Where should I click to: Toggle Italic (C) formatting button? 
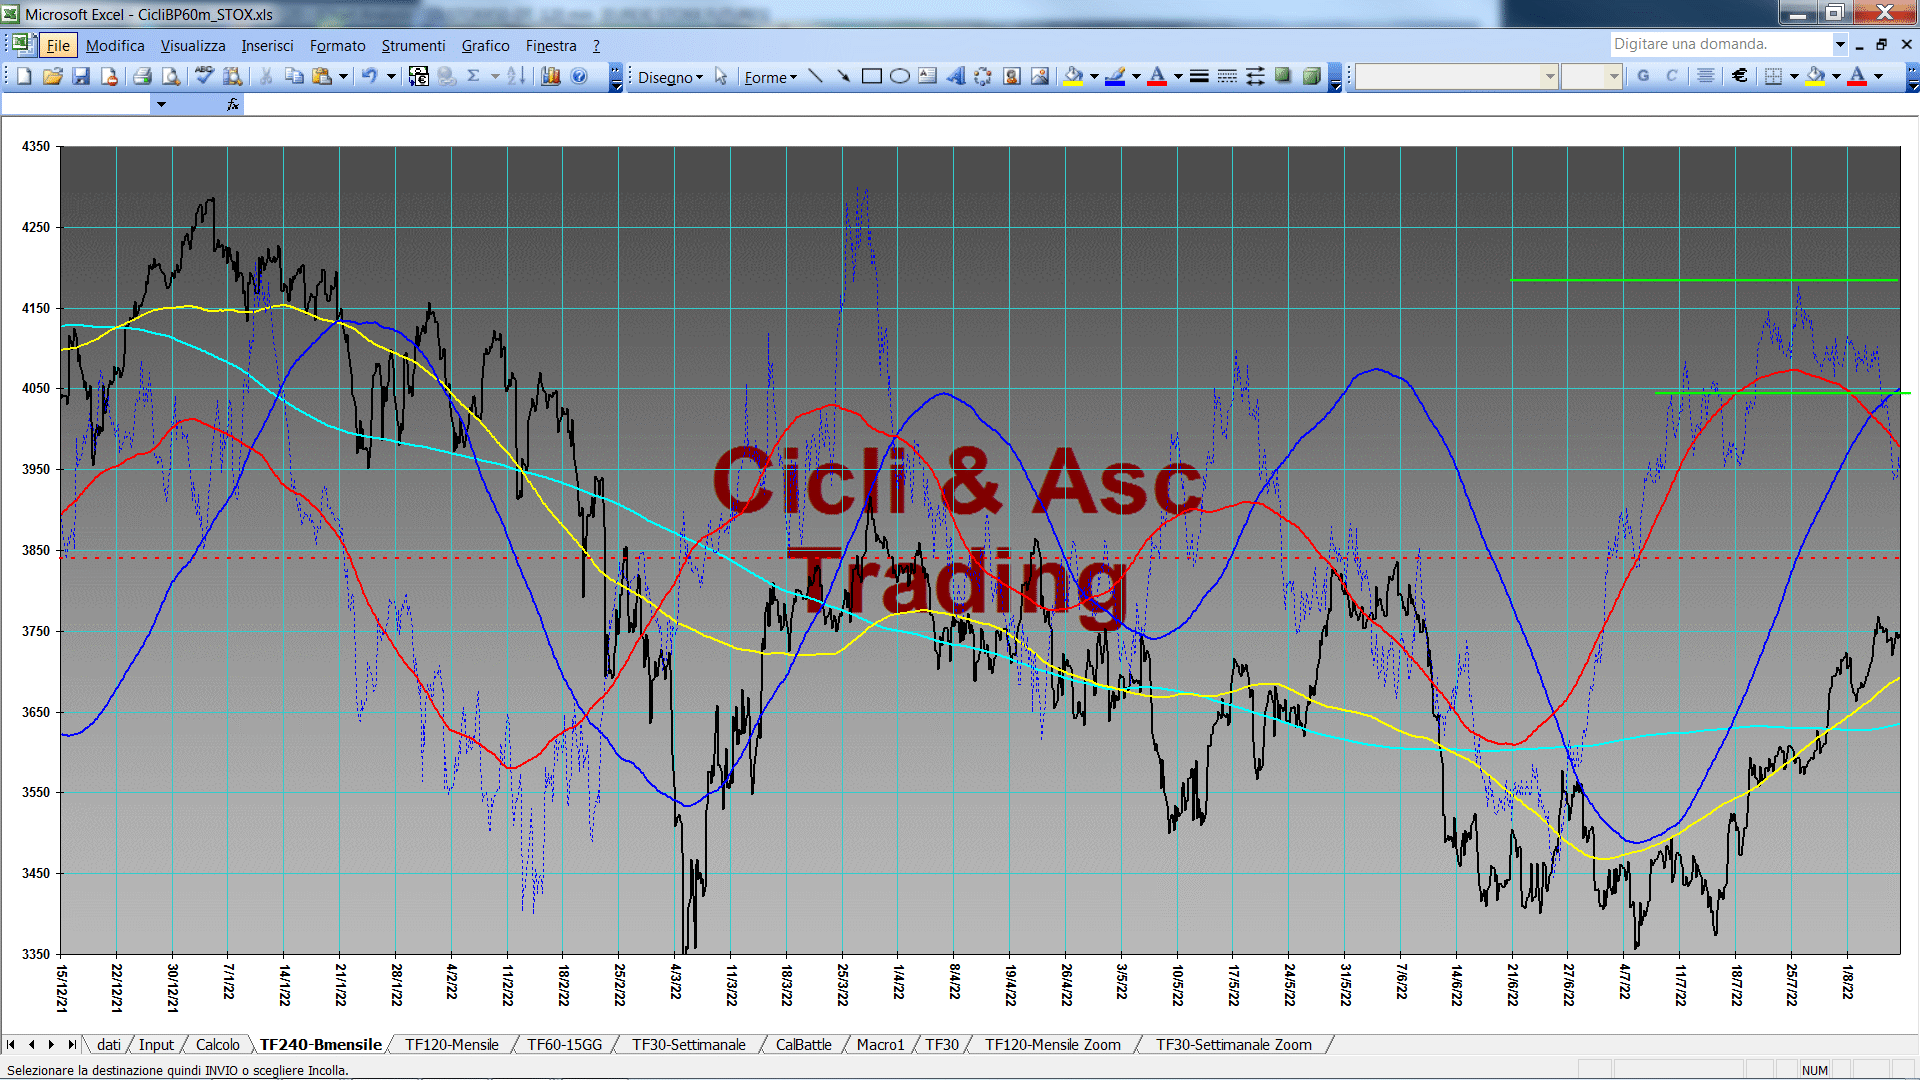pyautogui.click(x=1671, y=77)
